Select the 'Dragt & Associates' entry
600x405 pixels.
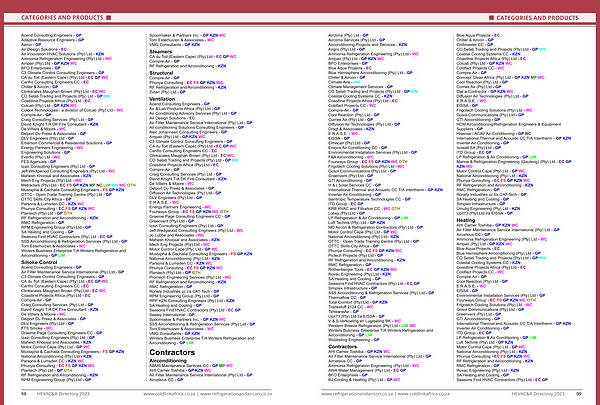point(351,129)
